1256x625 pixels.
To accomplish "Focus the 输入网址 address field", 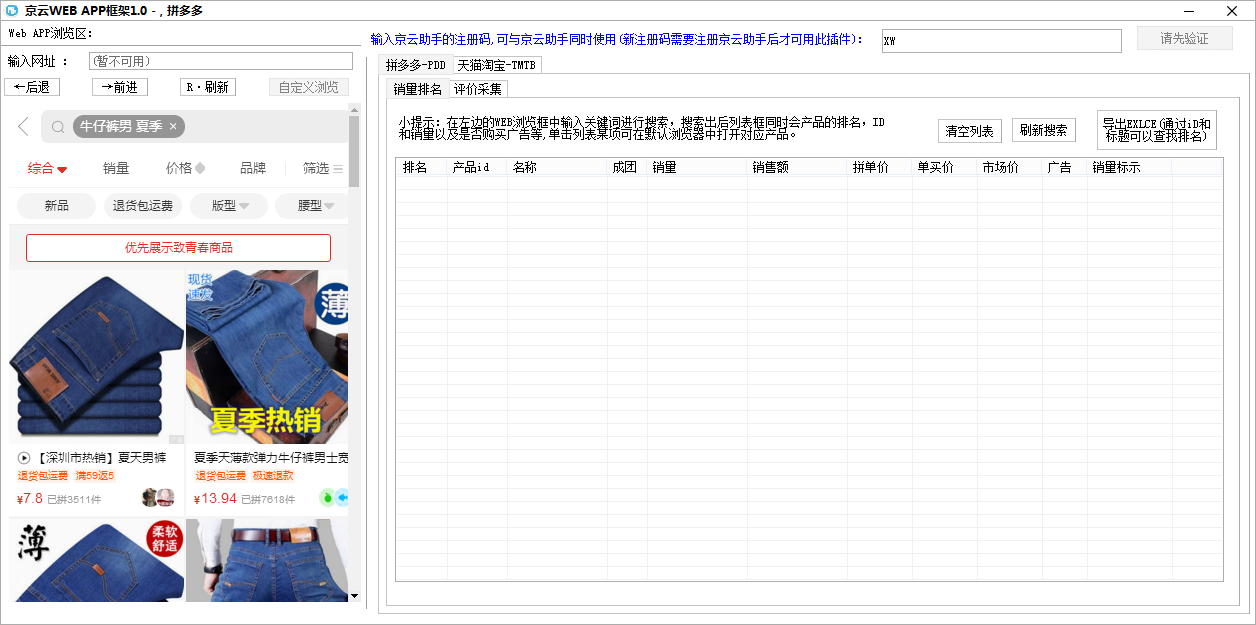I will pyautogui.click(x=221, y=61).
